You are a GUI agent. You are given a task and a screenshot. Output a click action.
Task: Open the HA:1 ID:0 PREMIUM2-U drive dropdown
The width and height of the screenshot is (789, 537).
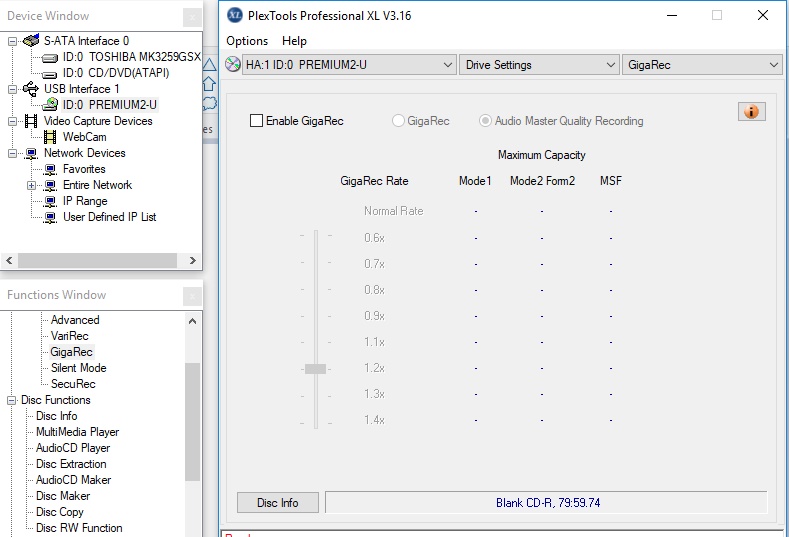(x=349, y=65)
